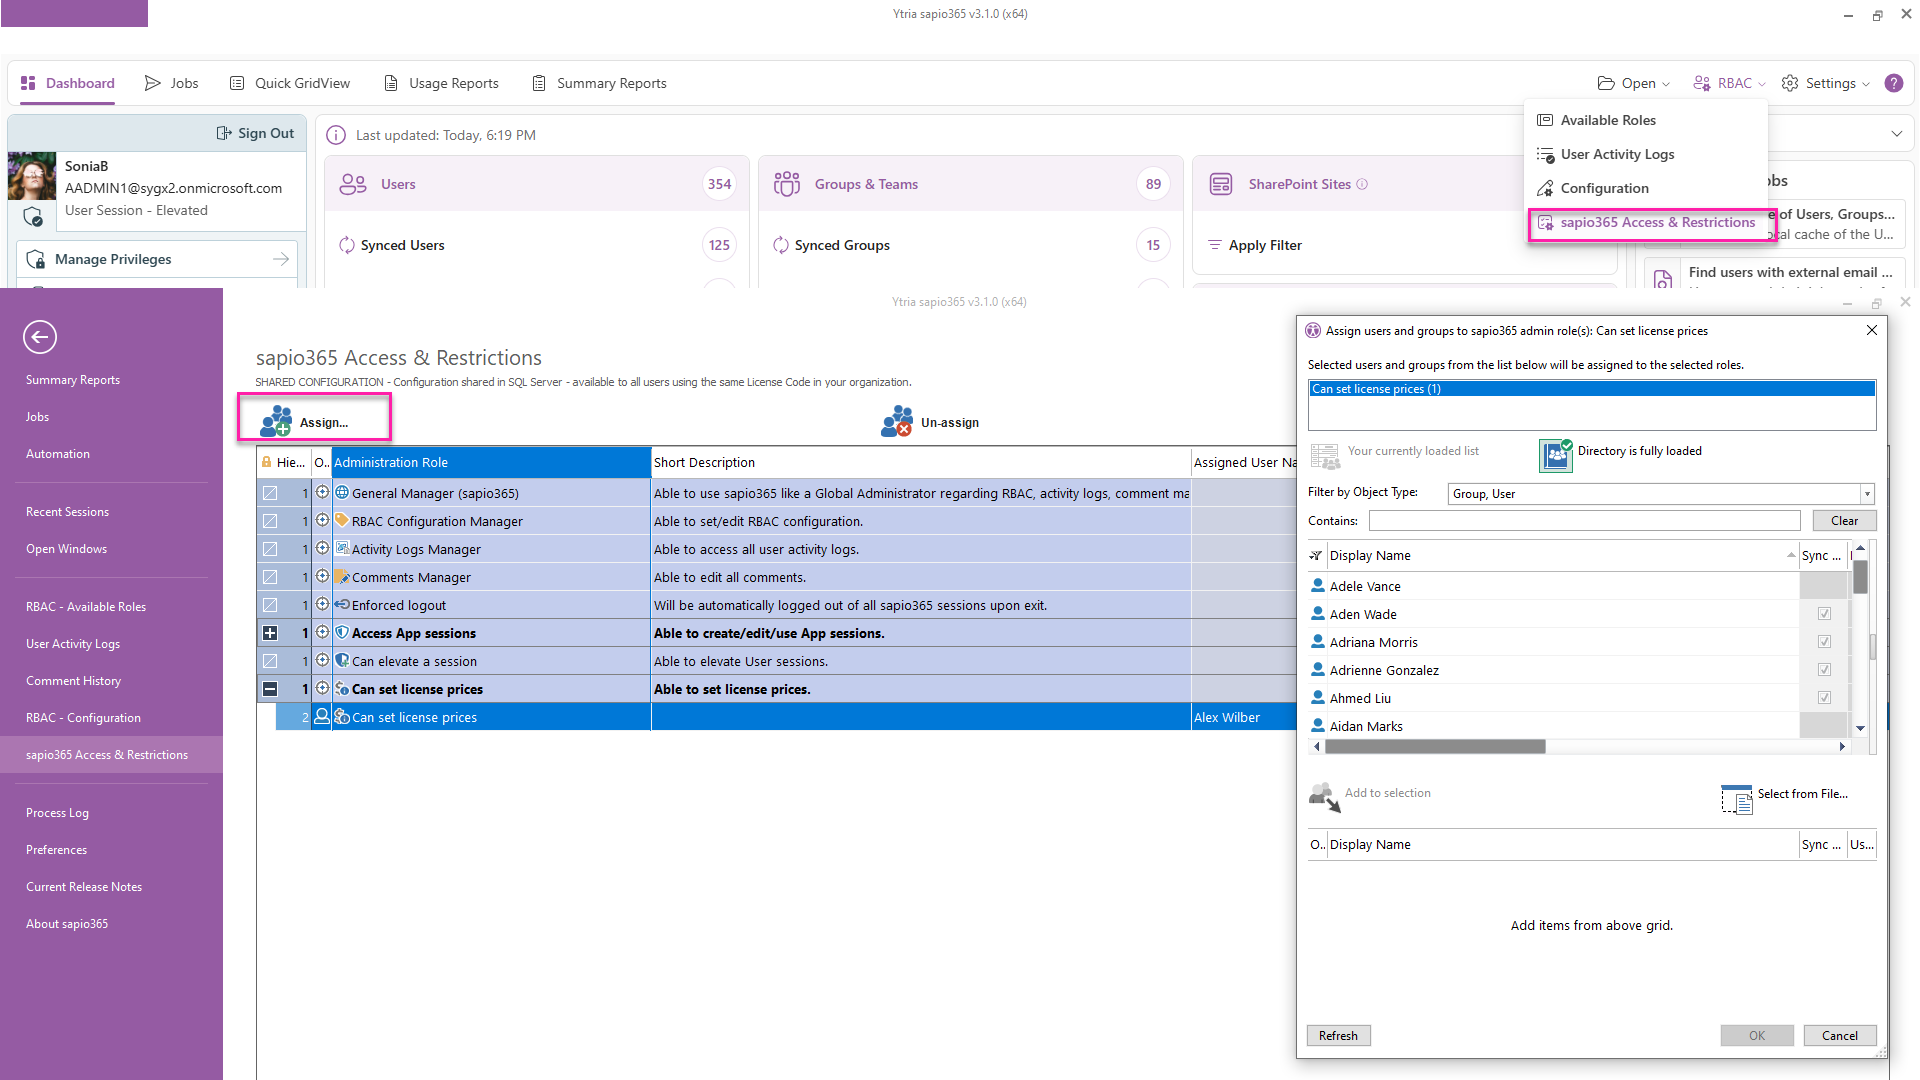Switch to the Jobs tab
This screenshot has height=1080, width=1920.
pyautogui.click(x=171, y=83)
